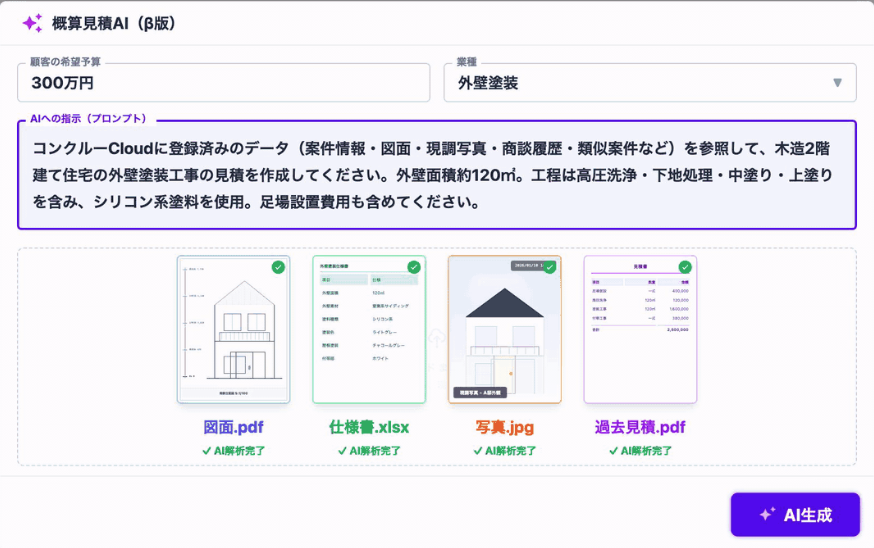Preview the 写真.jpg house photo thumbnail

(x=504, y=330)
